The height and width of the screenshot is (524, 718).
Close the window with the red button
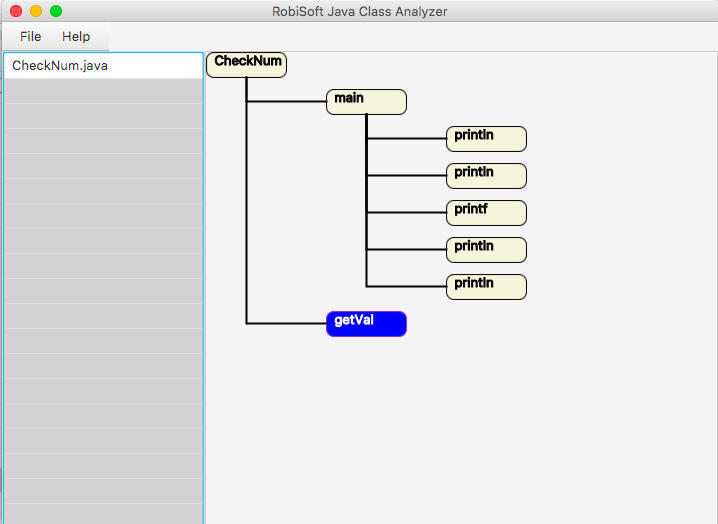point(16,11)
